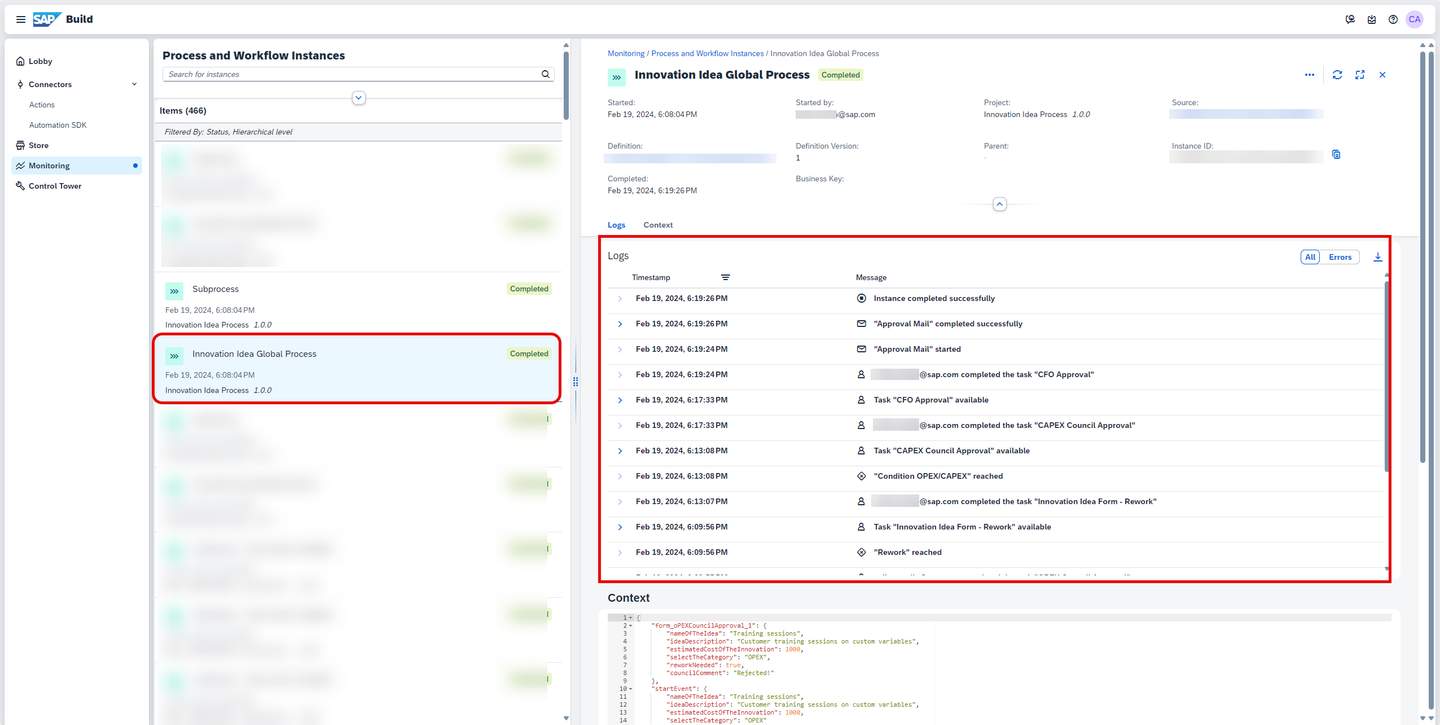Screen dimensions: 1440x725
Task: Click the "Filtered By: Status, Hierarchical level" bar
Action: 358,132
